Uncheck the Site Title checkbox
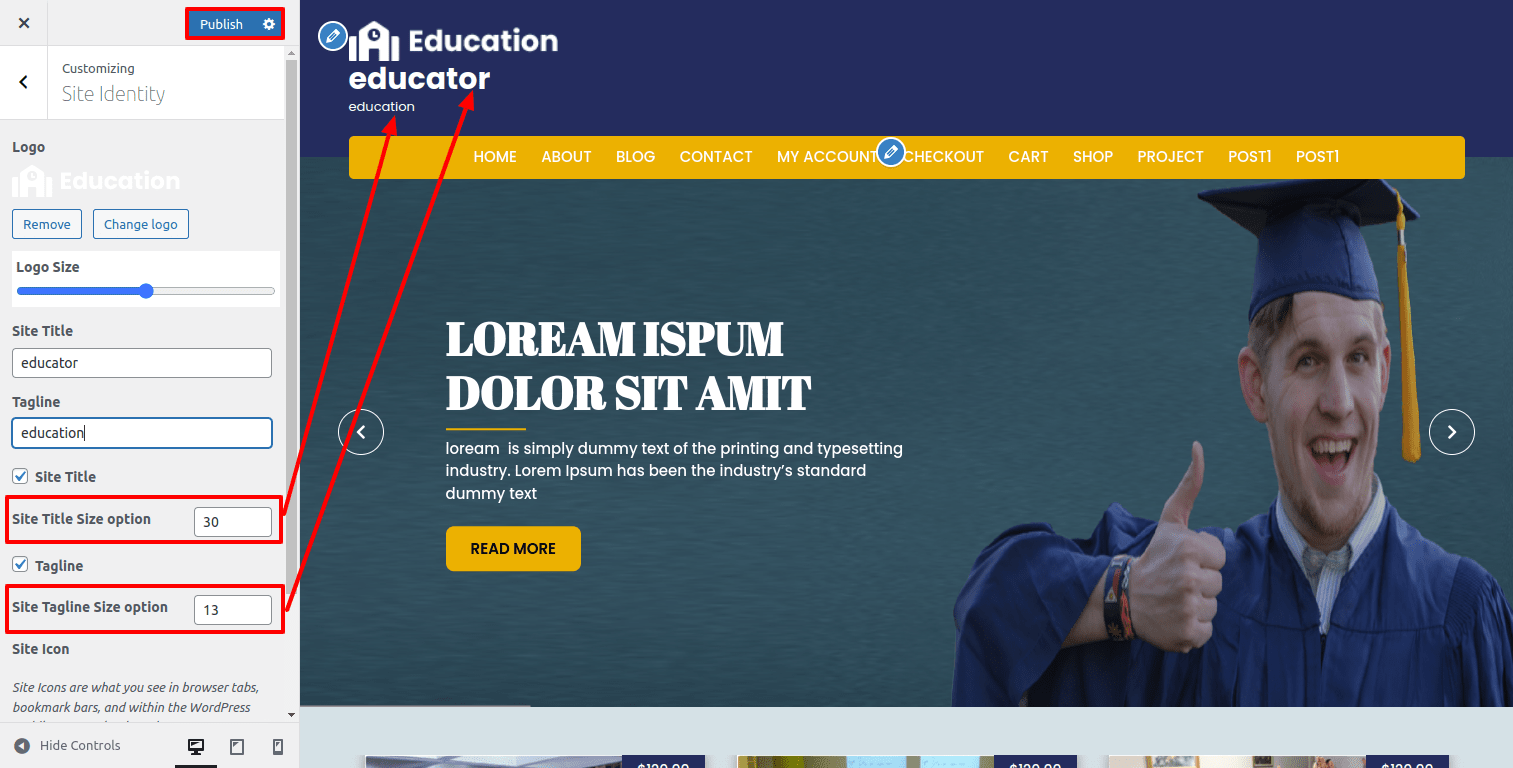The image size is (1513, 768). (x=20, y=476)
